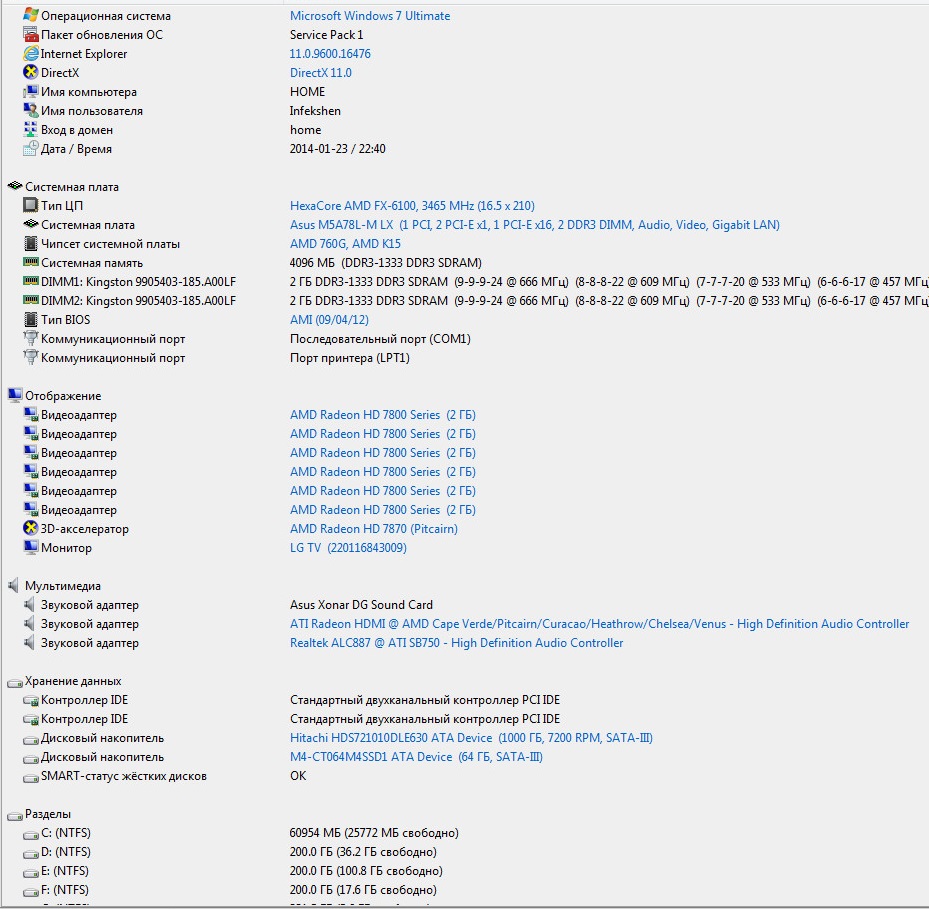Open the 11.0.9600.16476 Internet Explorer version link

pyautogui.click(x=330, y=54)
